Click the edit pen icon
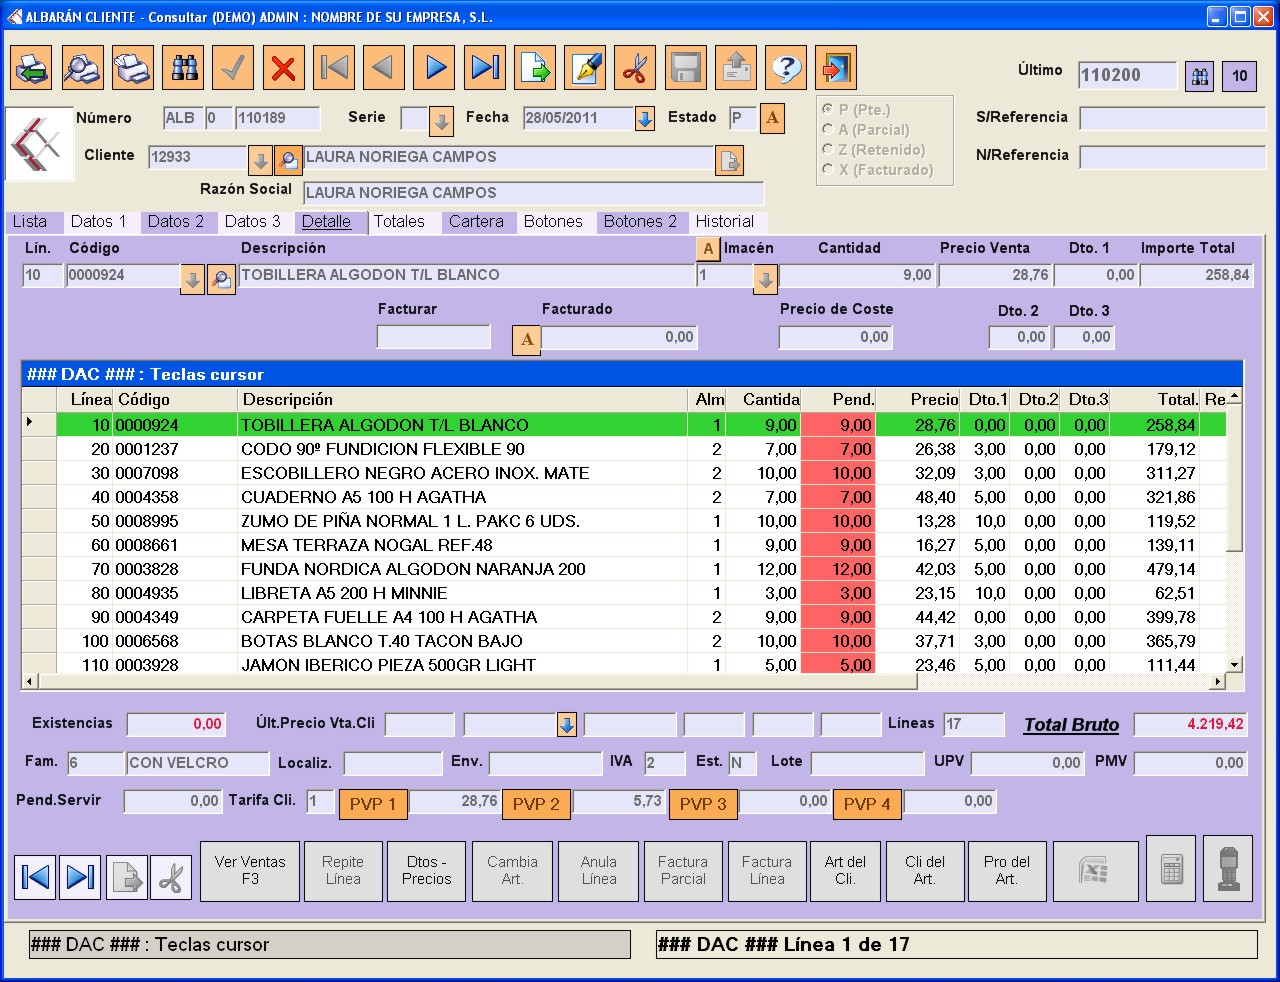 [585, 68]
